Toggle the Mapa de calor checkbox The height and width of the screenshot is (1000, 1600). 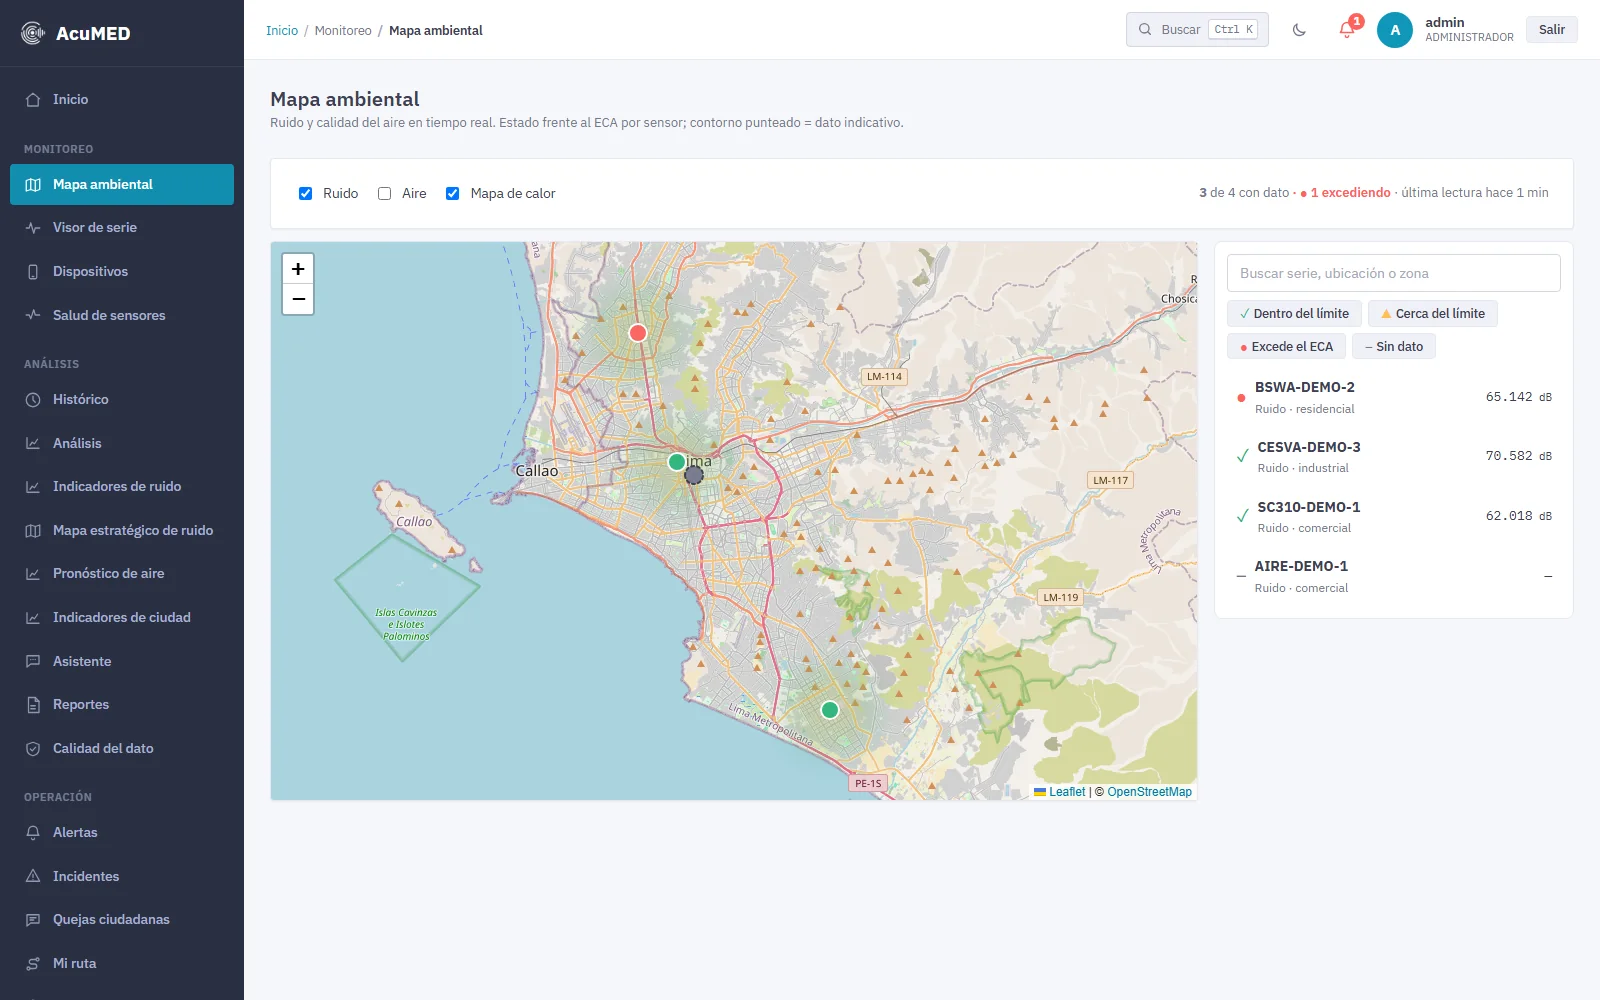pos(453,194)
